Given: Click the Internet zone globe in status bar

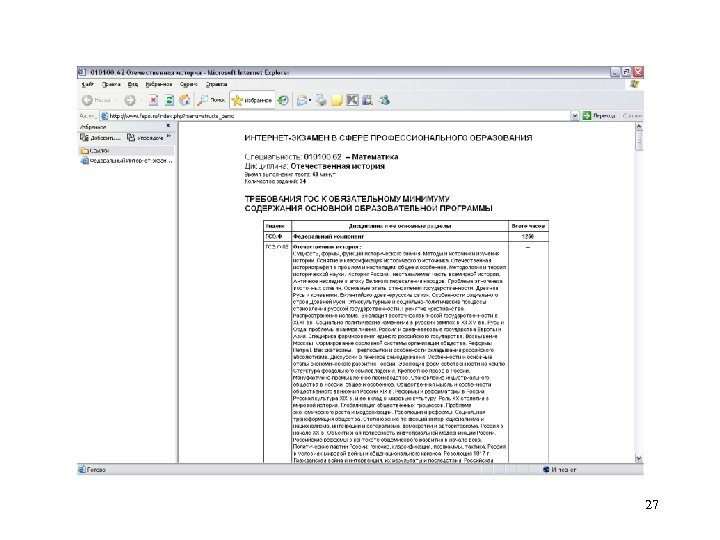Looking at the screenshot, I should pos(546,470).
